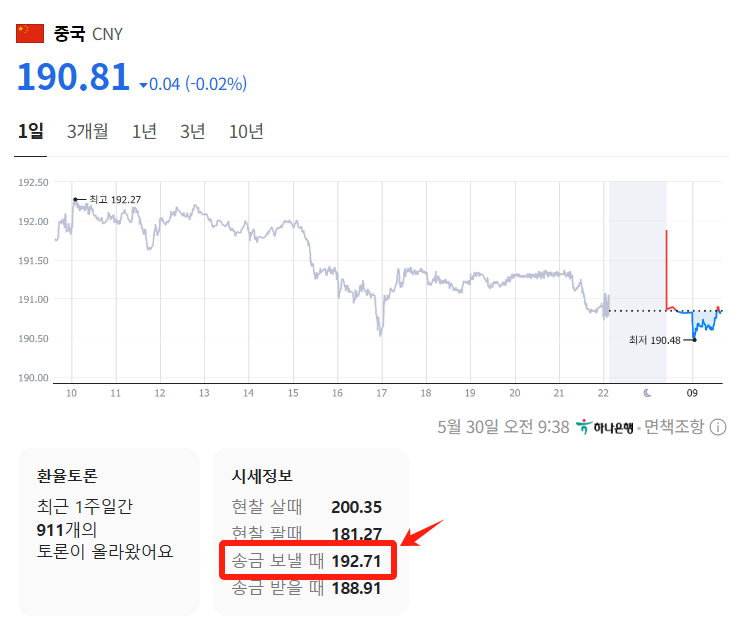Click the blue down-triangle next to 0.04

point(144,85)
